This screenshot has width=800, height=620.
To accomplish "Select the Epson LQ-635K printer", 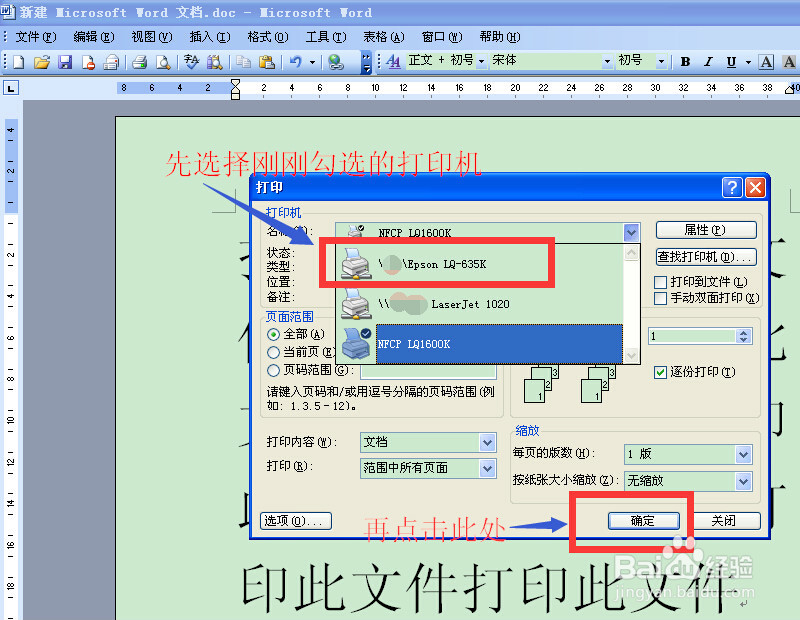I will tap(480, 264).
